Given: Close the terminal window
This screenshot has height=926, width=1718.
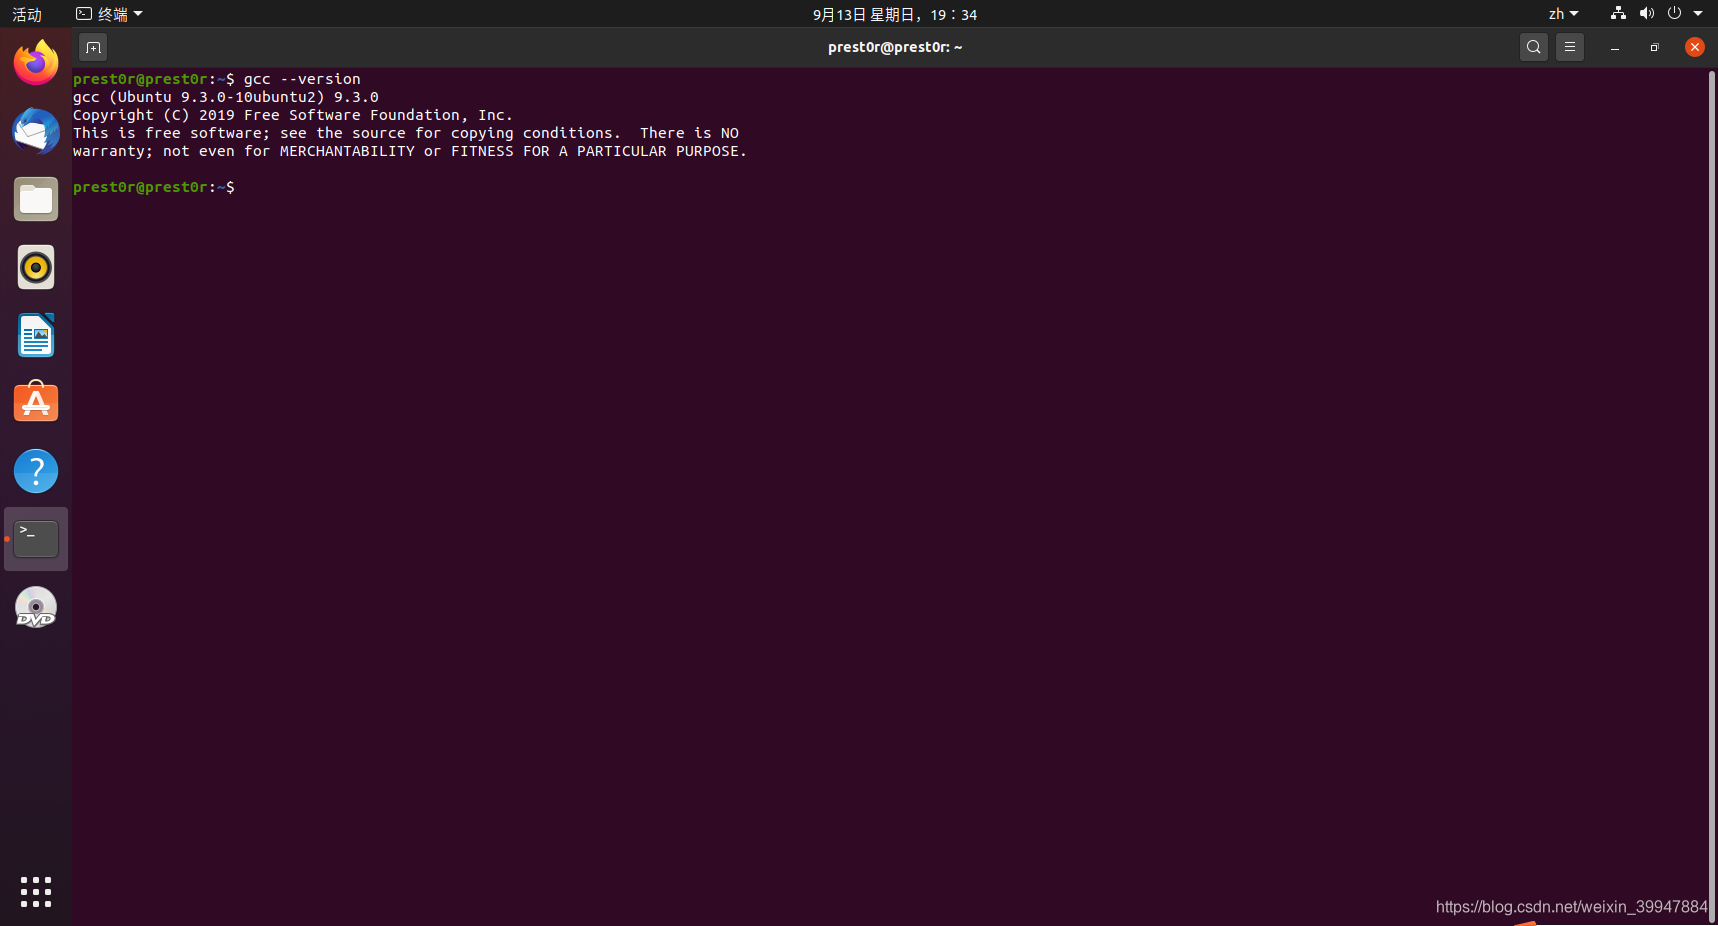Looking at the screenshot, I should pyautogui.click(x=1695, y=47).
